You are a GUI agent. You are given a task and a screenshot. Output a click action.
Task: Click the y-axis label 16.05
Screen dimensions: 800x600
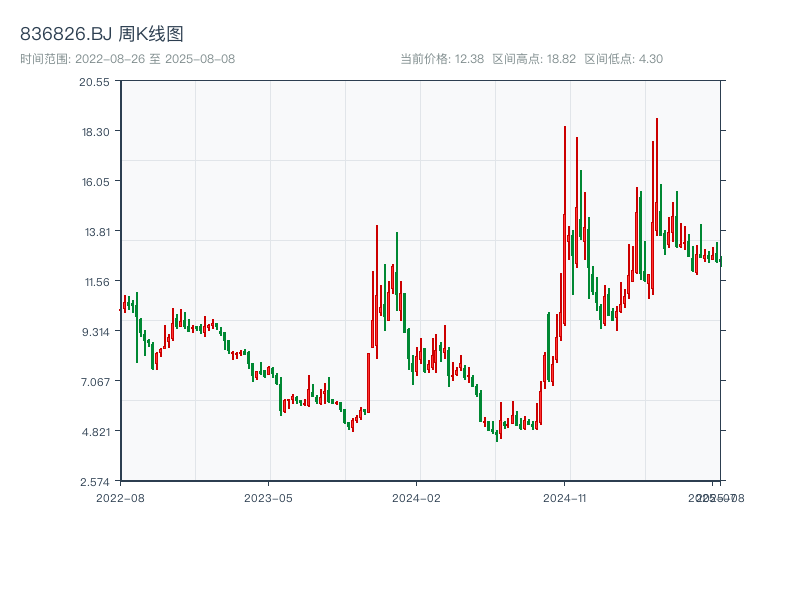(95, 182)
